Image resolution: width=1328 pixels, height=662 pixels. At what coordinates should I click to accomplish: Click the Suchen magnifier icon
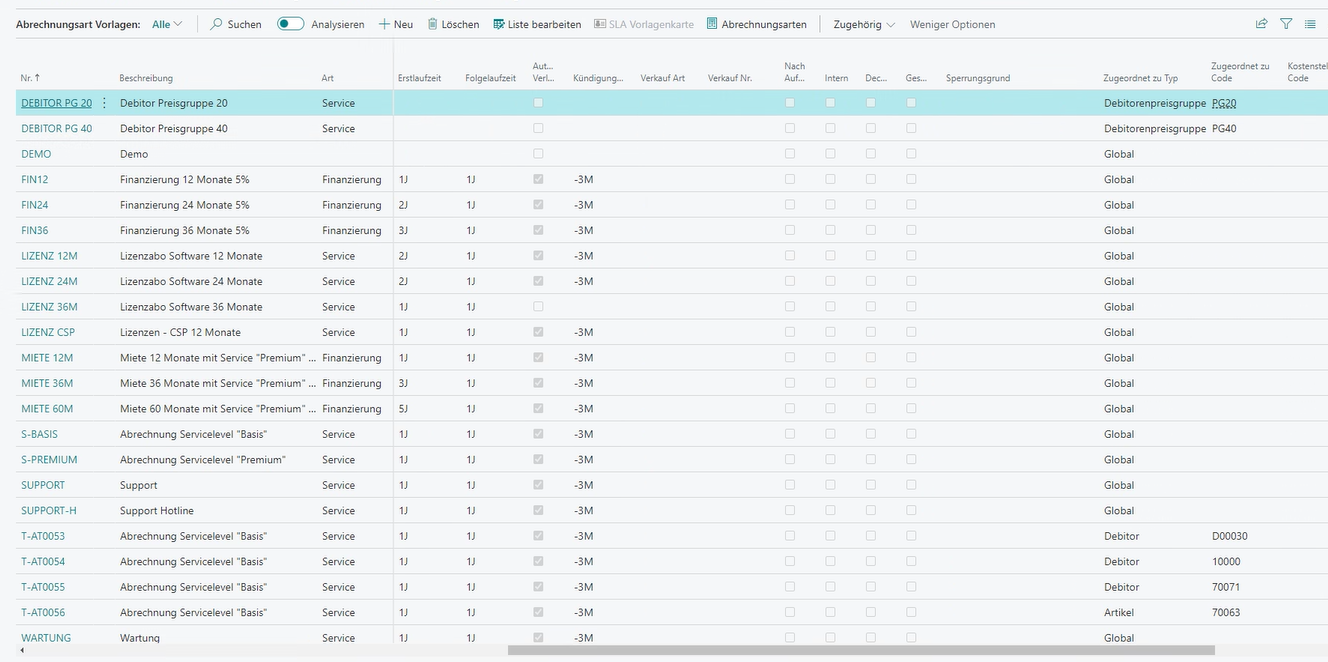click(216, 24)
